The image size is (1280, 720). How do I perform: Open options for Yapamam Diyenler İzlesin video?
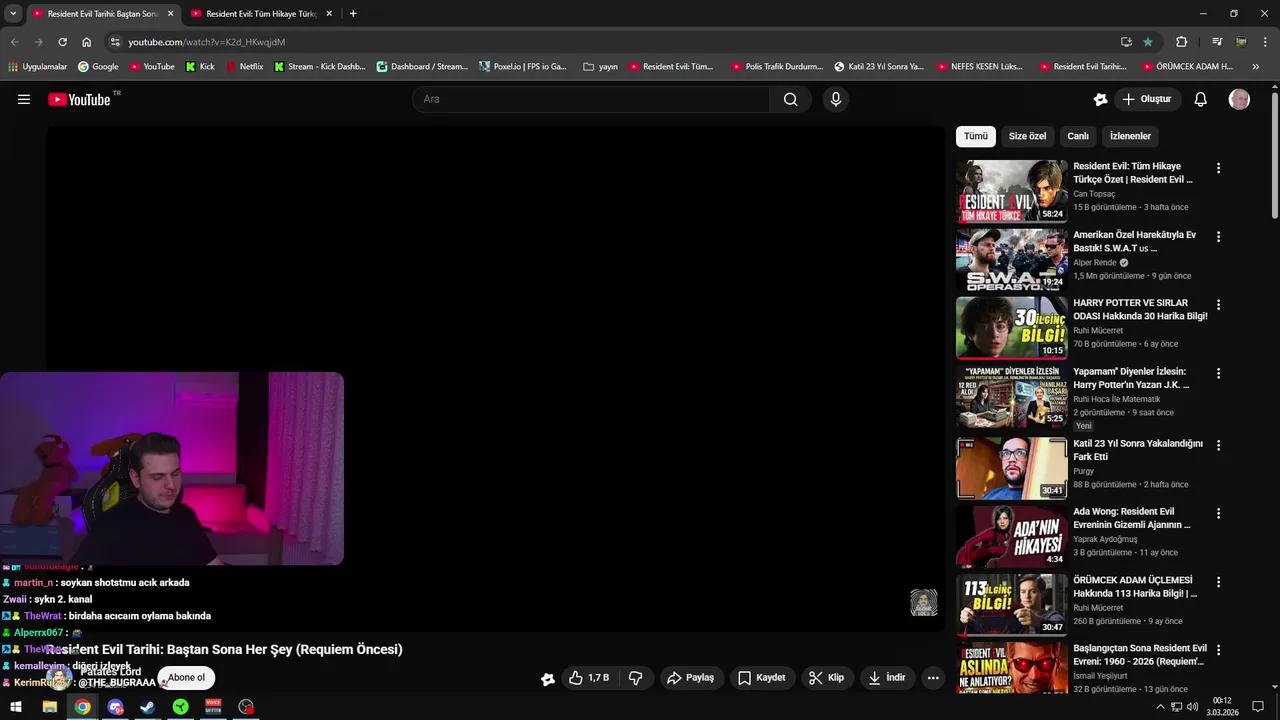(x=1218, y=373)
